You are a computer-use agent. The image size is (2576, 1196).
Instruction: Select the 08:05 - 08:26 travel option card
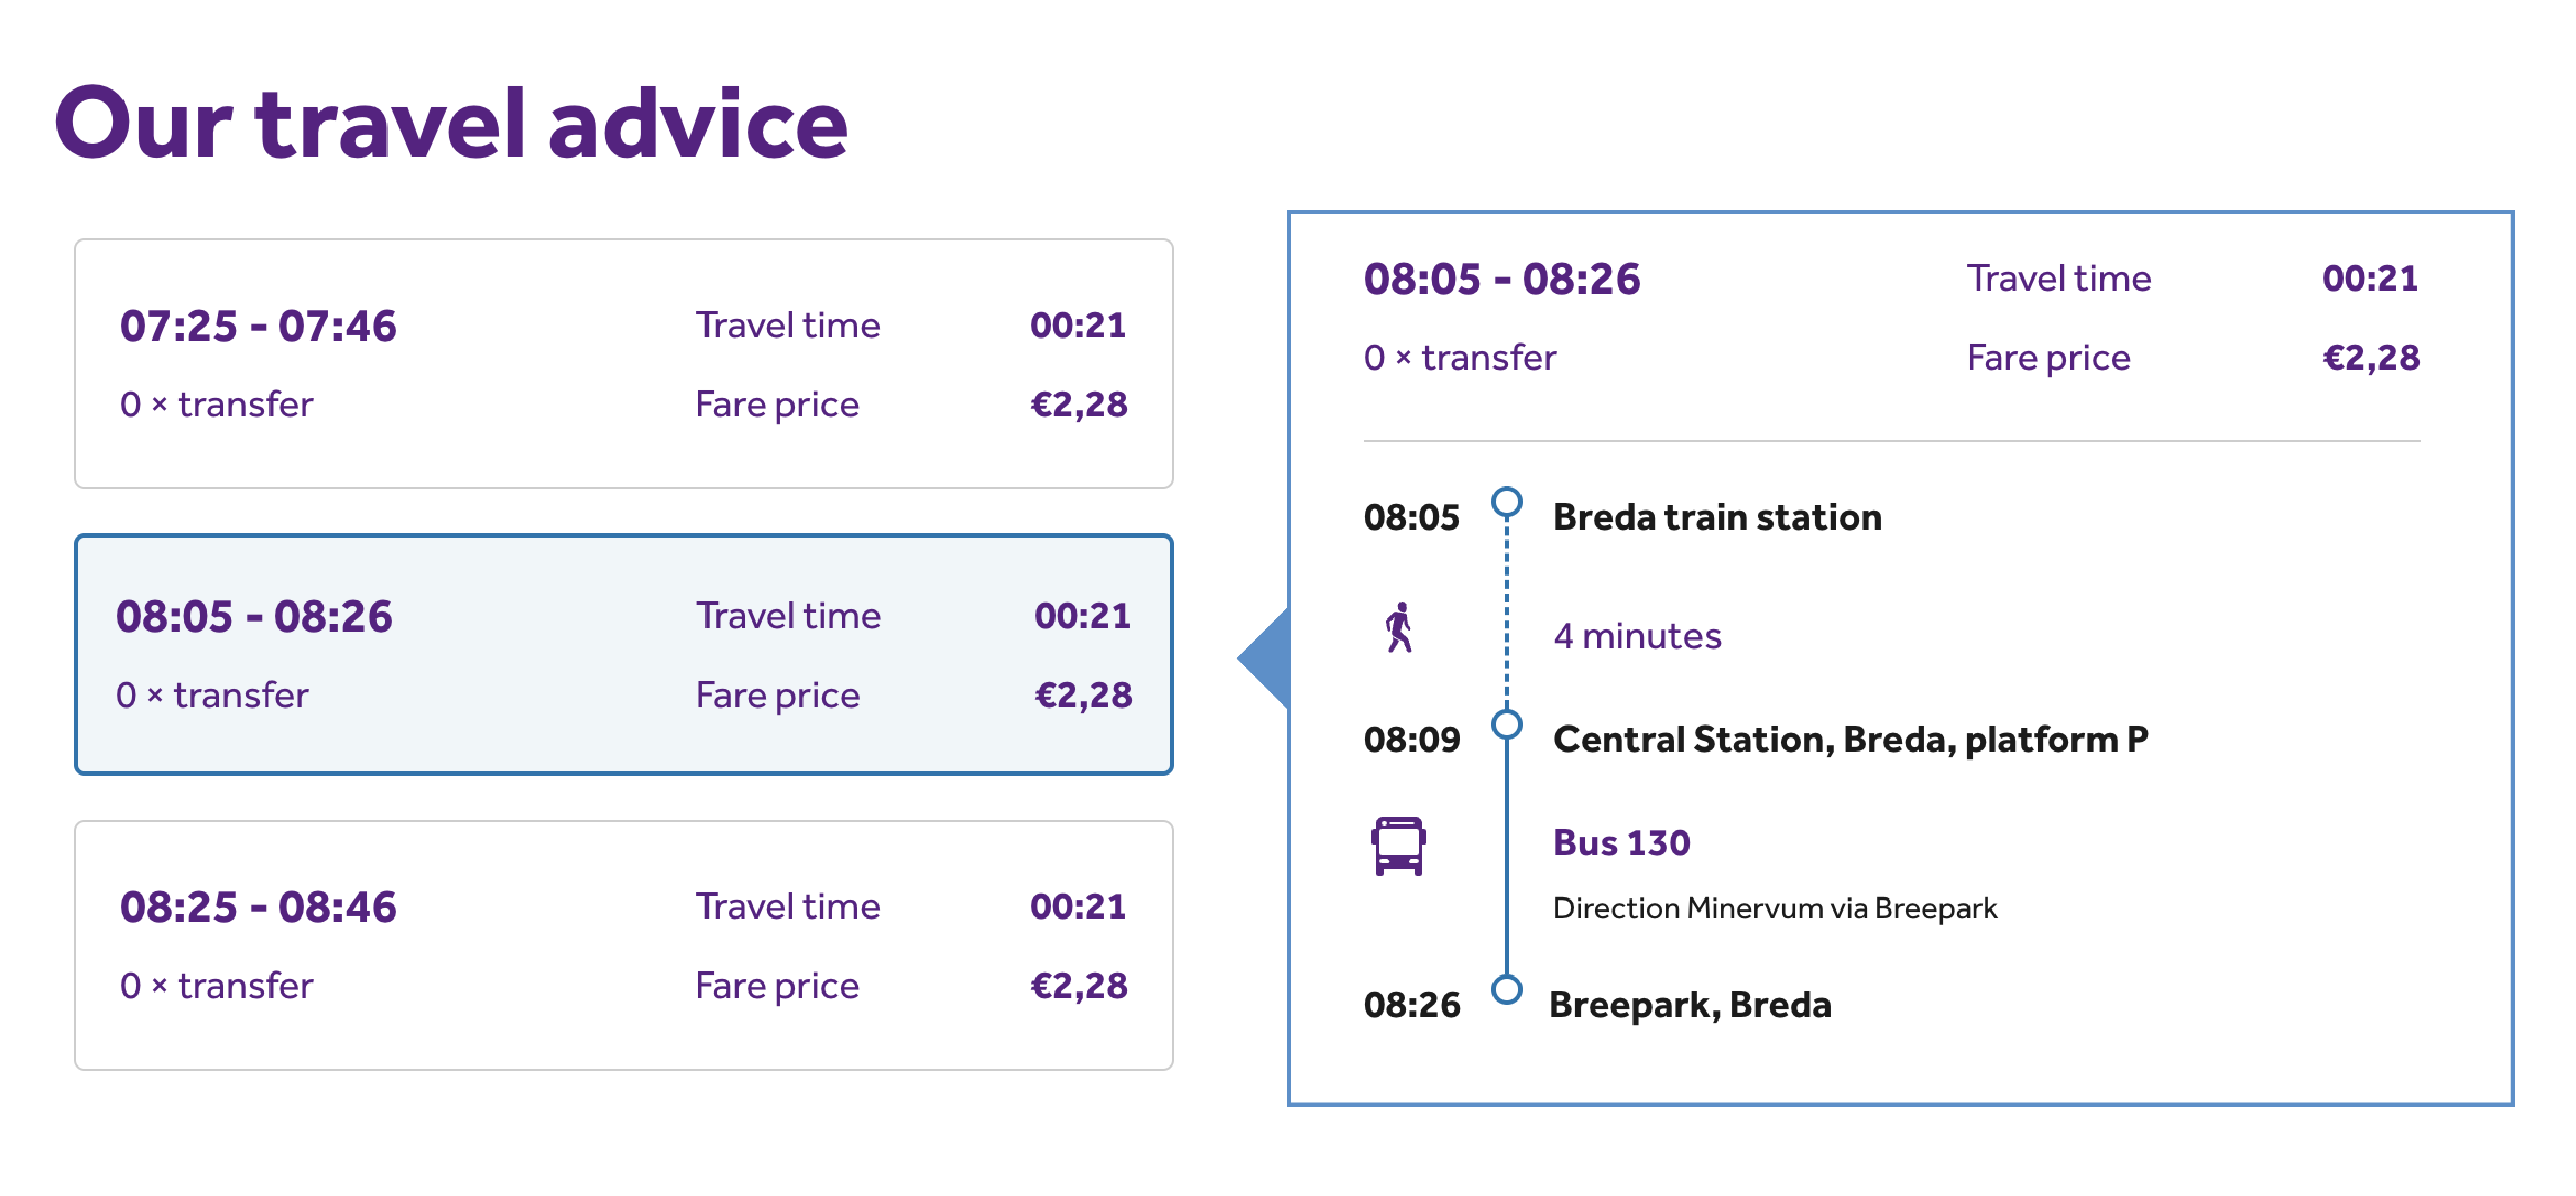tap(623, 654)
